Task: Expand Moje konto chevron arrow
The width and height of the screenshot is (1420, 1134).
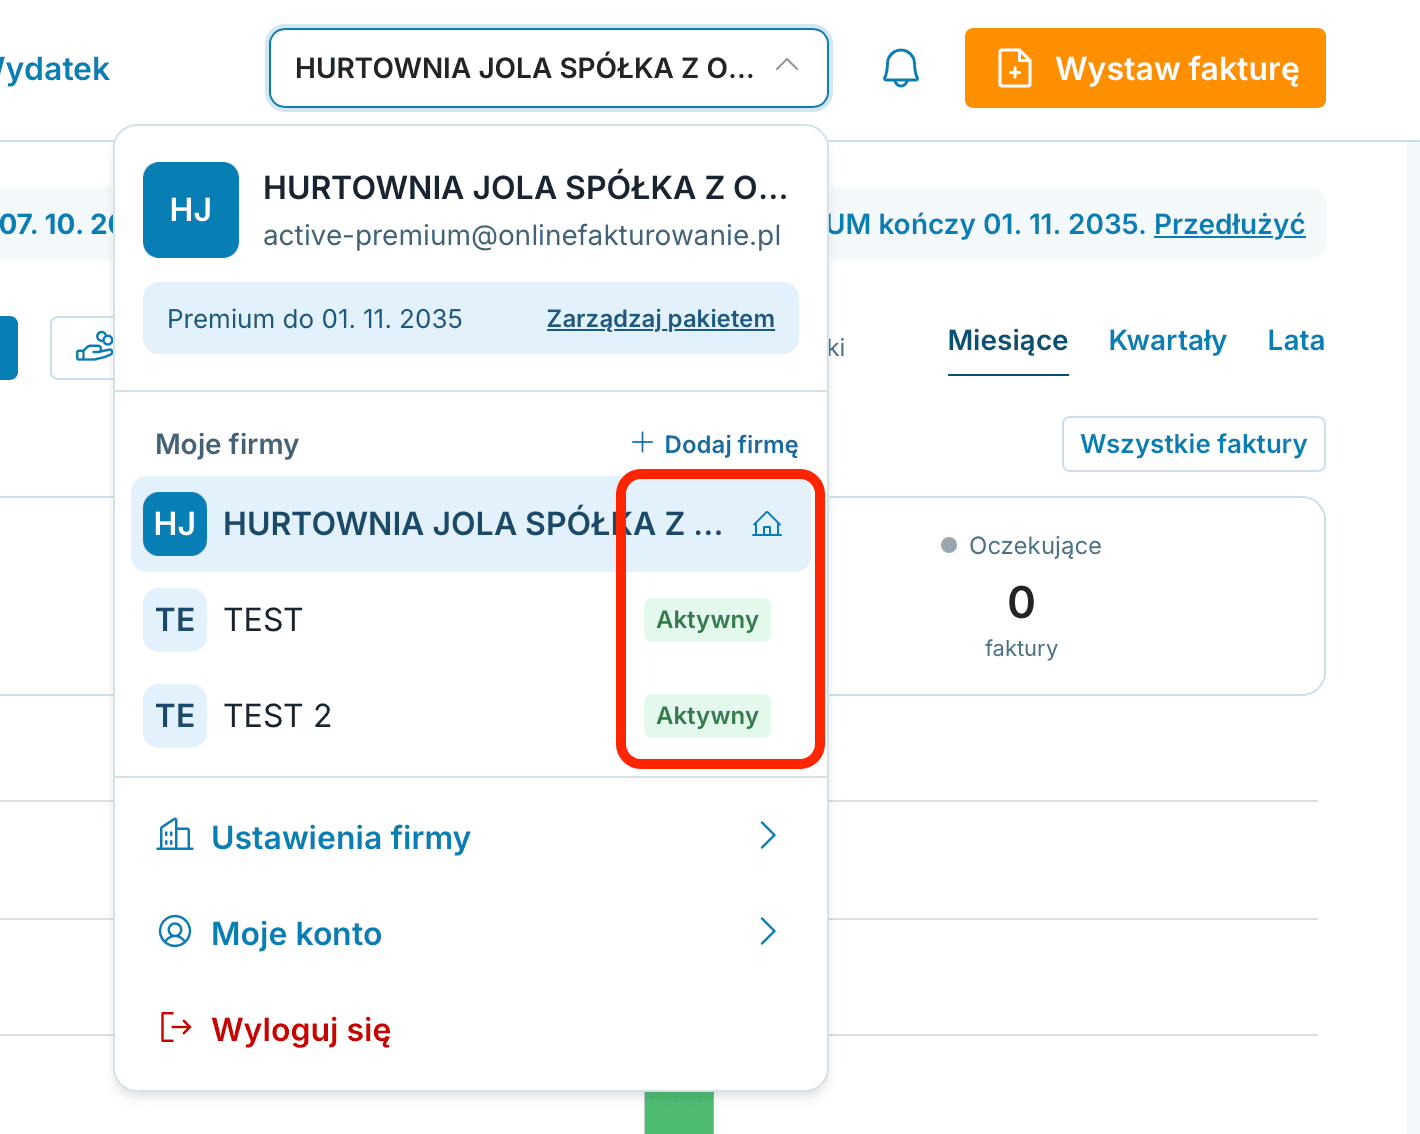Action: (x=768, y=931)
